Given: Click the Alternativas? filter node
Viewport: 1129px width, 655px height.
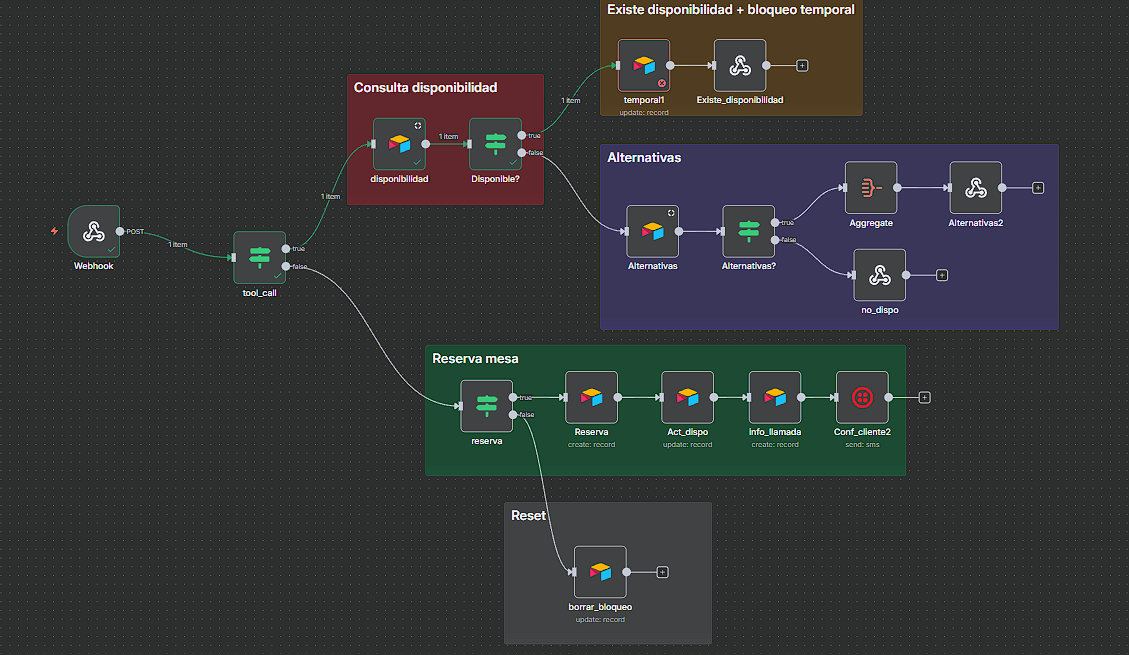Looking at the screenshot, I should pos(747,231).
